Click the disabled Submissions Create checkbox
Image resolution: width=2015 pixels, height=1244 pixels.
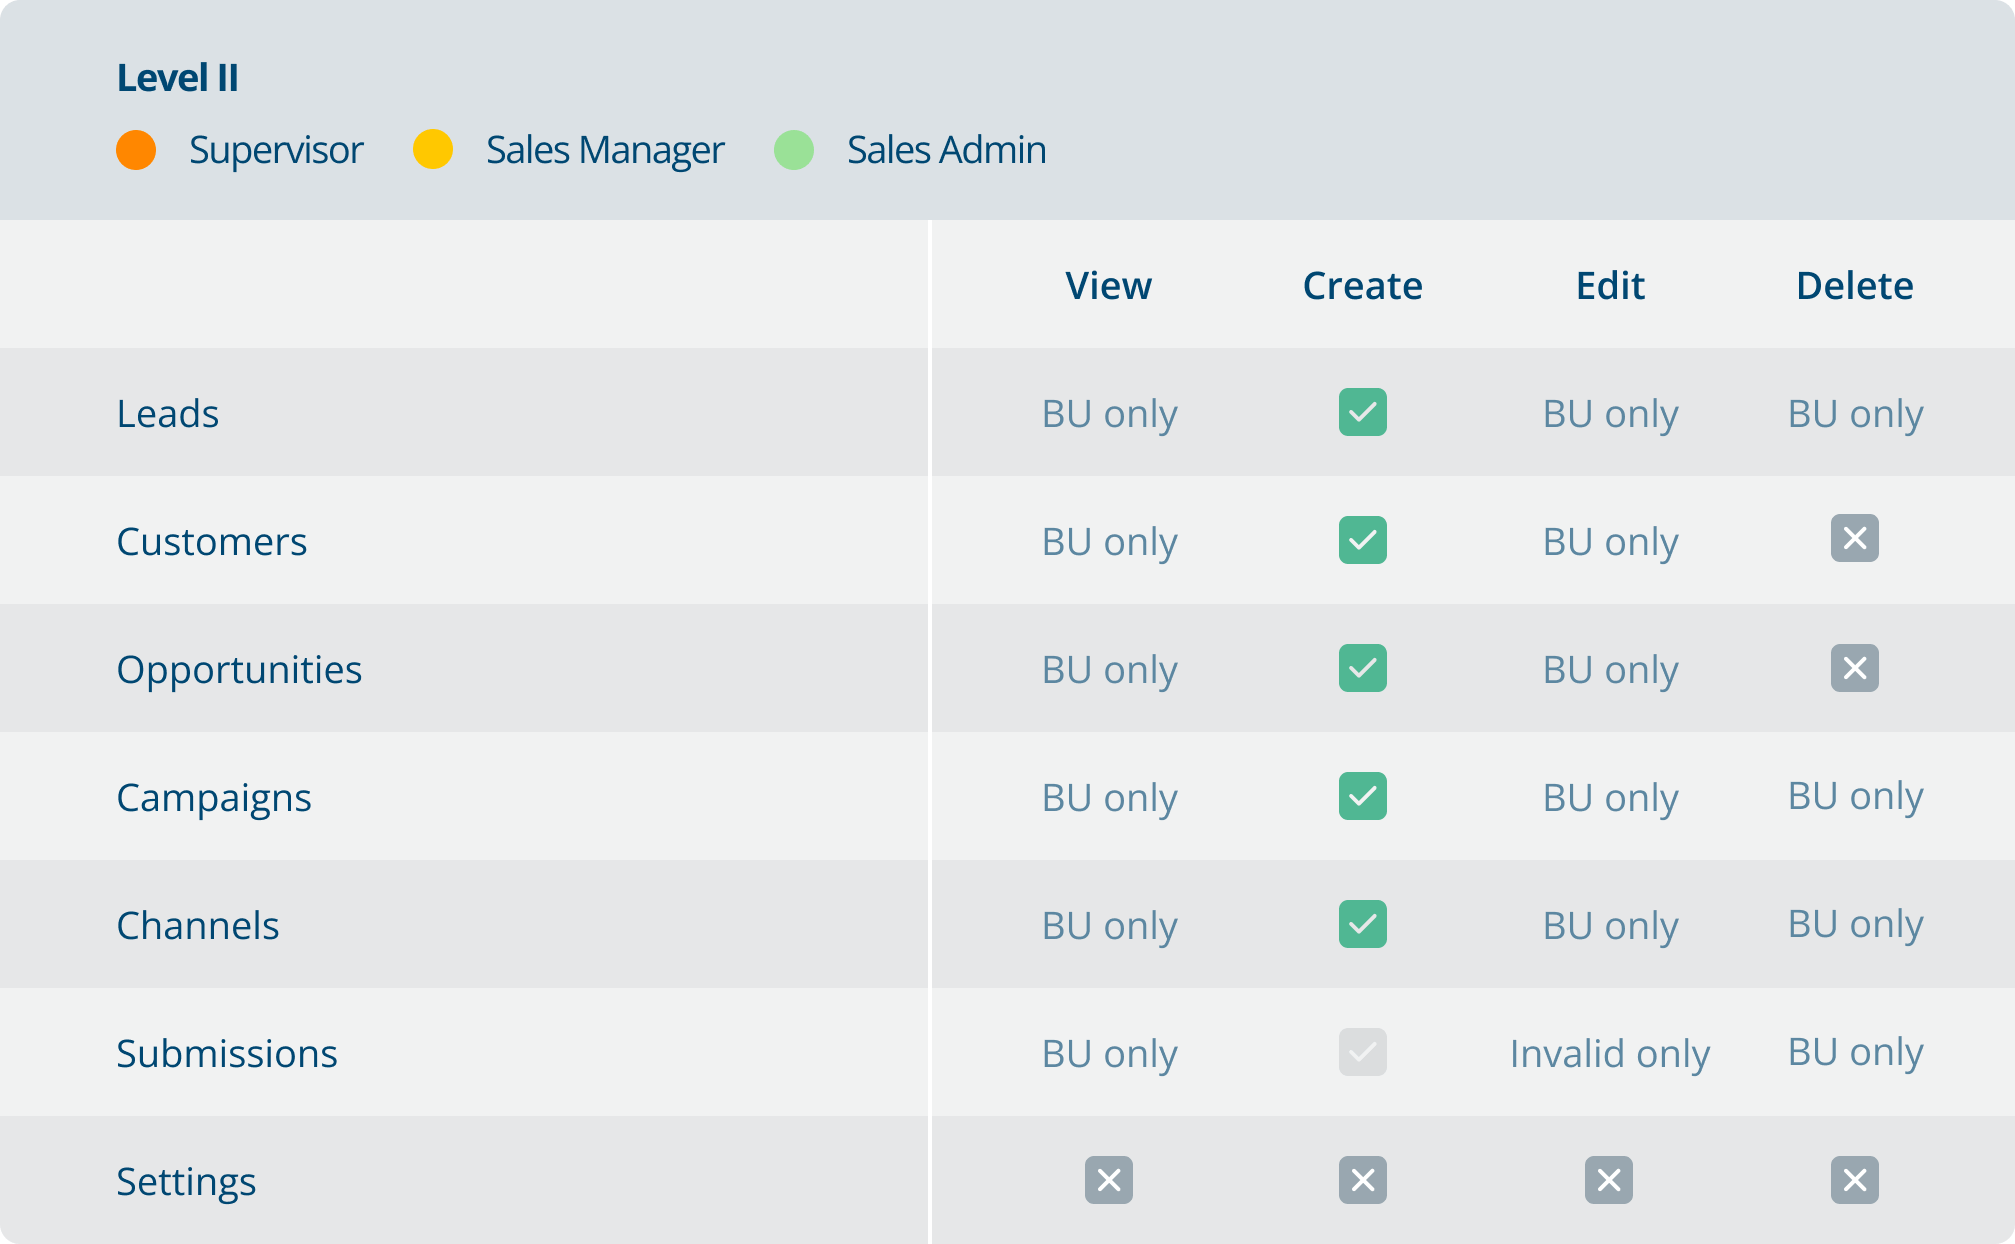(1362, 1052)
